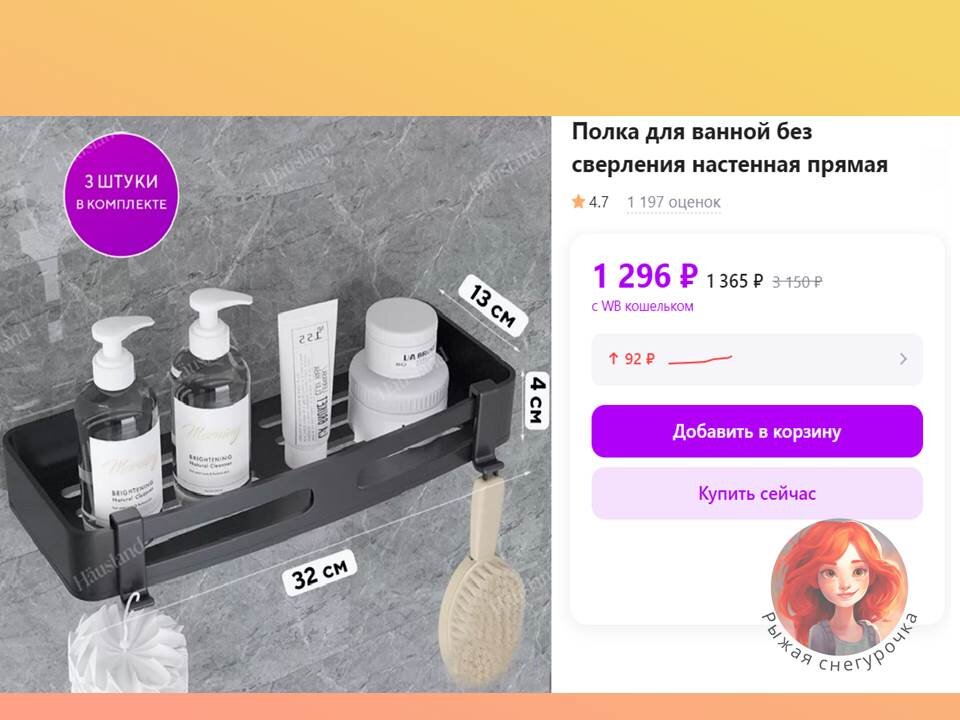
Task: Click the crossed-out 3 150 ₽ price
Action: coord(797,282)
